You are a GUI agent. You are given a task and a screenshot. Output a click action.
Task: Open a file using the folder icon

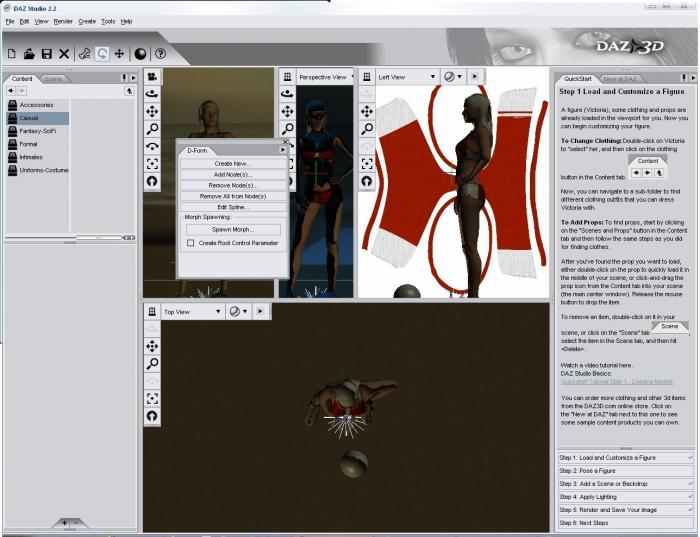pyautogui.click(x=29, y=54)
